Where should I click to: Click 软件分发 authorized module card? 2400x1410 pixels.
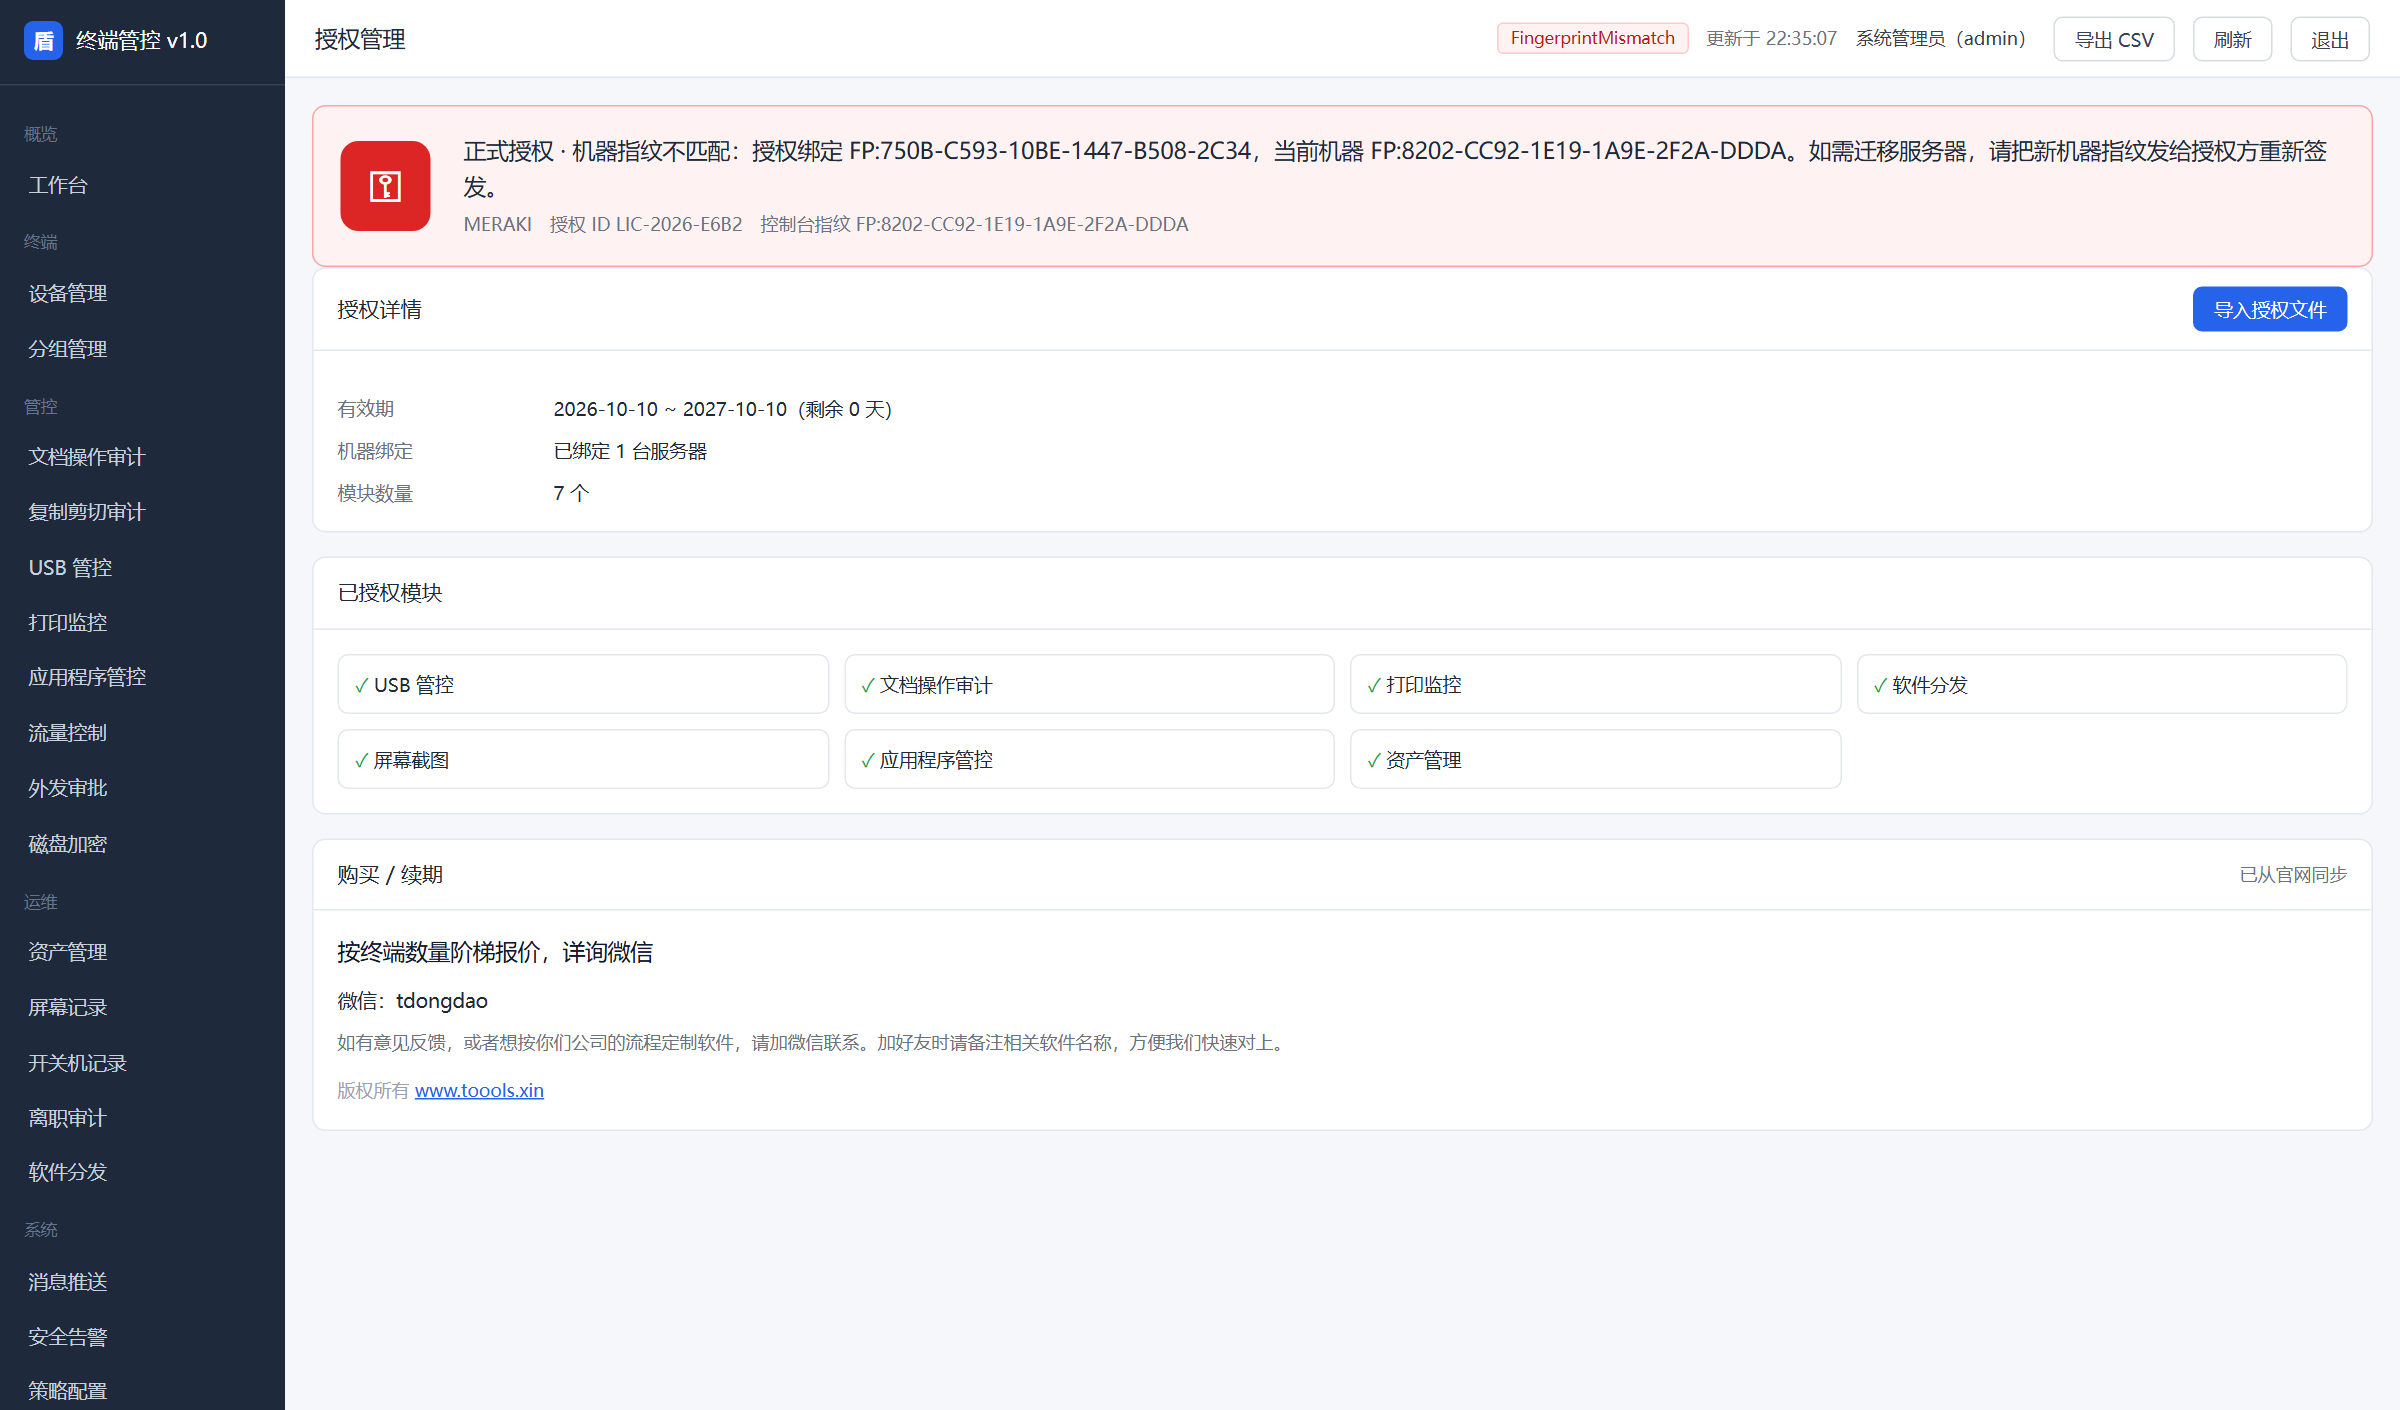click(2102, 685)
